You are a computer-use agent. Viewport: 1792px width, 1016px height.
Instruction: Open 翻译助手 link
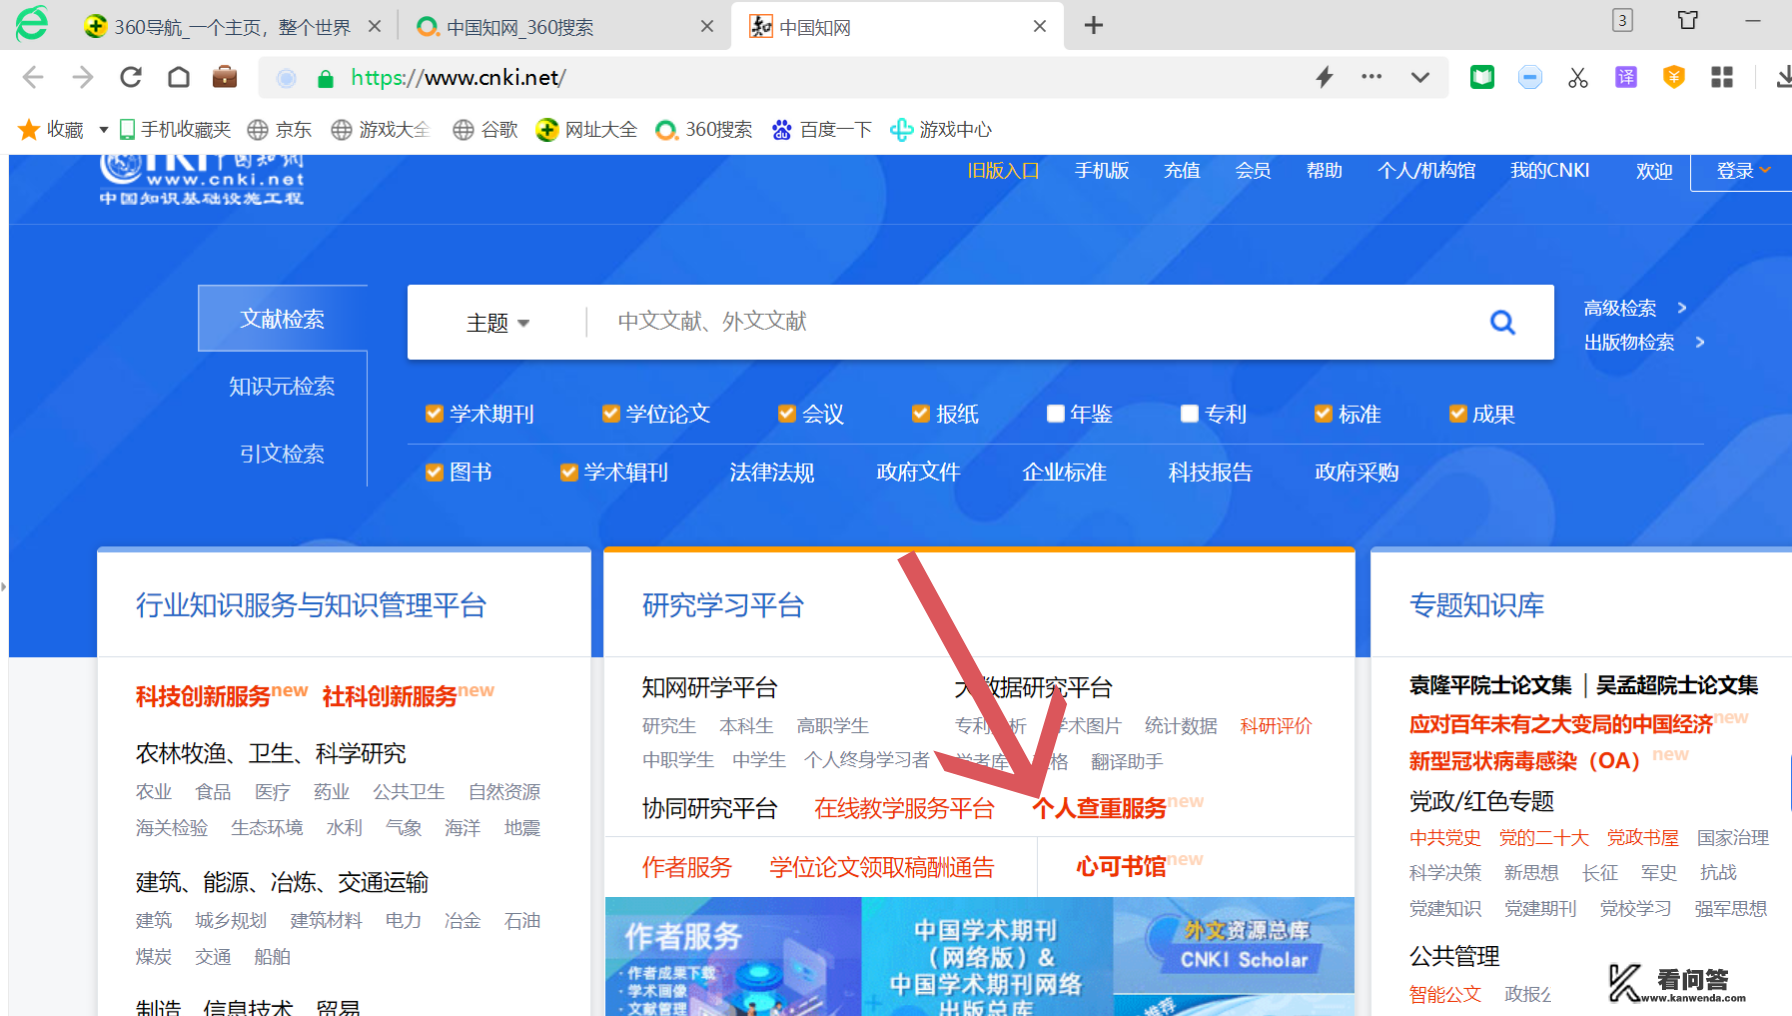point(1127,761)
